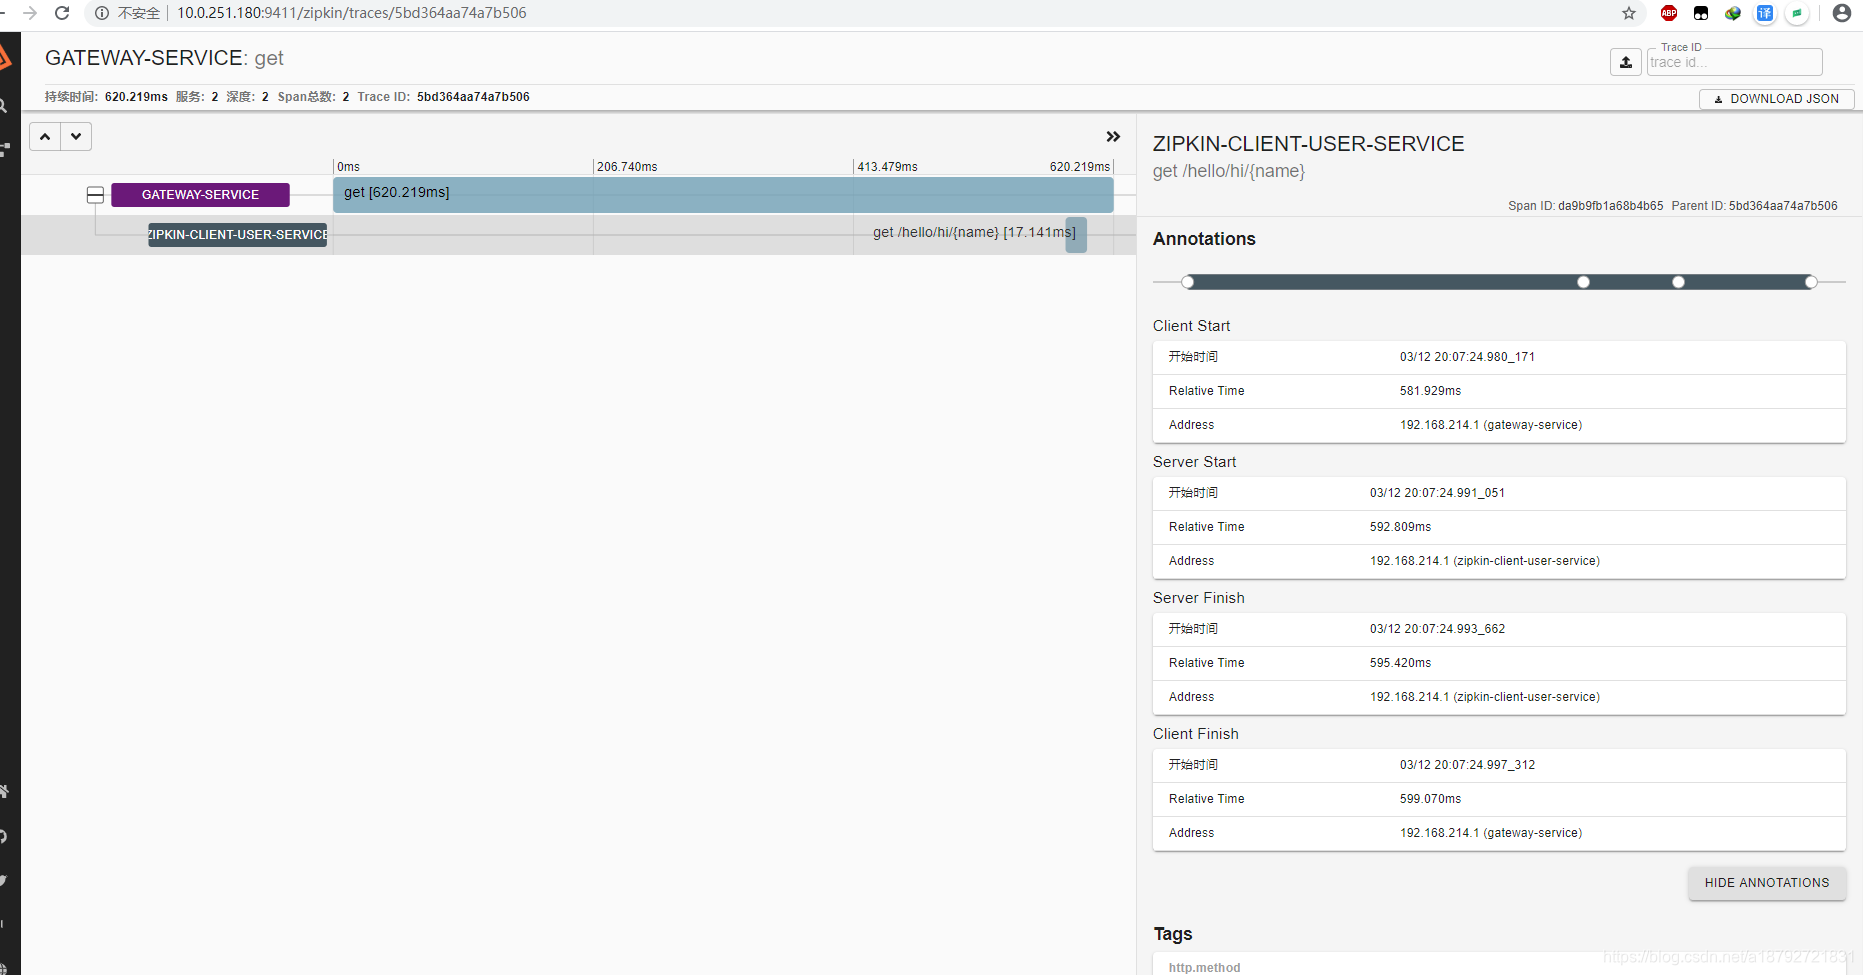
Task: Click the 592.809ms relative time value
Action: point(1400,527)
